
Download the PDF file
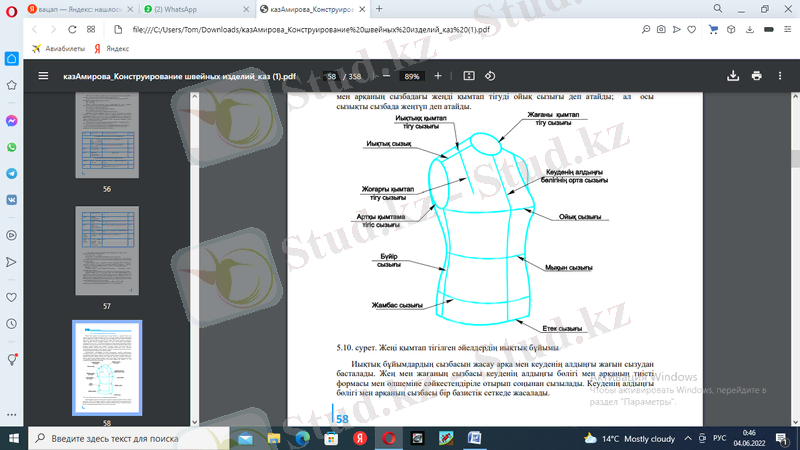[733, 76]
